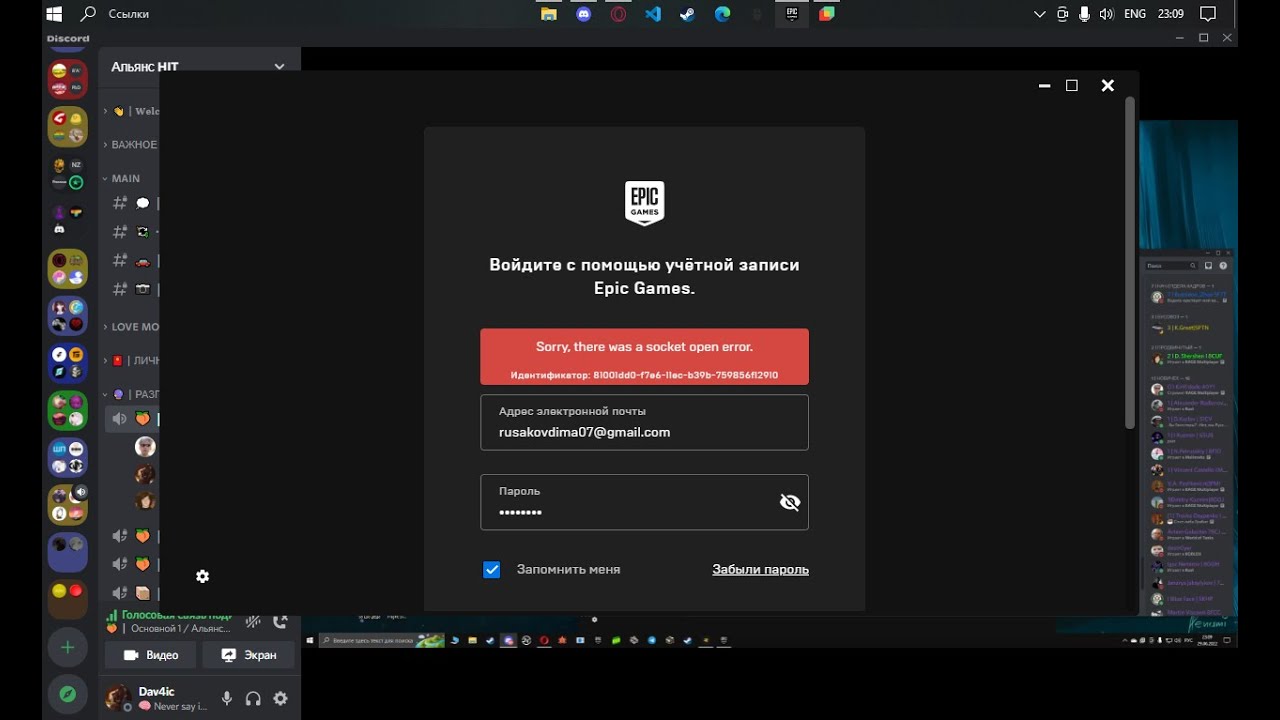Collapse the MAIN category

(123, 178)
